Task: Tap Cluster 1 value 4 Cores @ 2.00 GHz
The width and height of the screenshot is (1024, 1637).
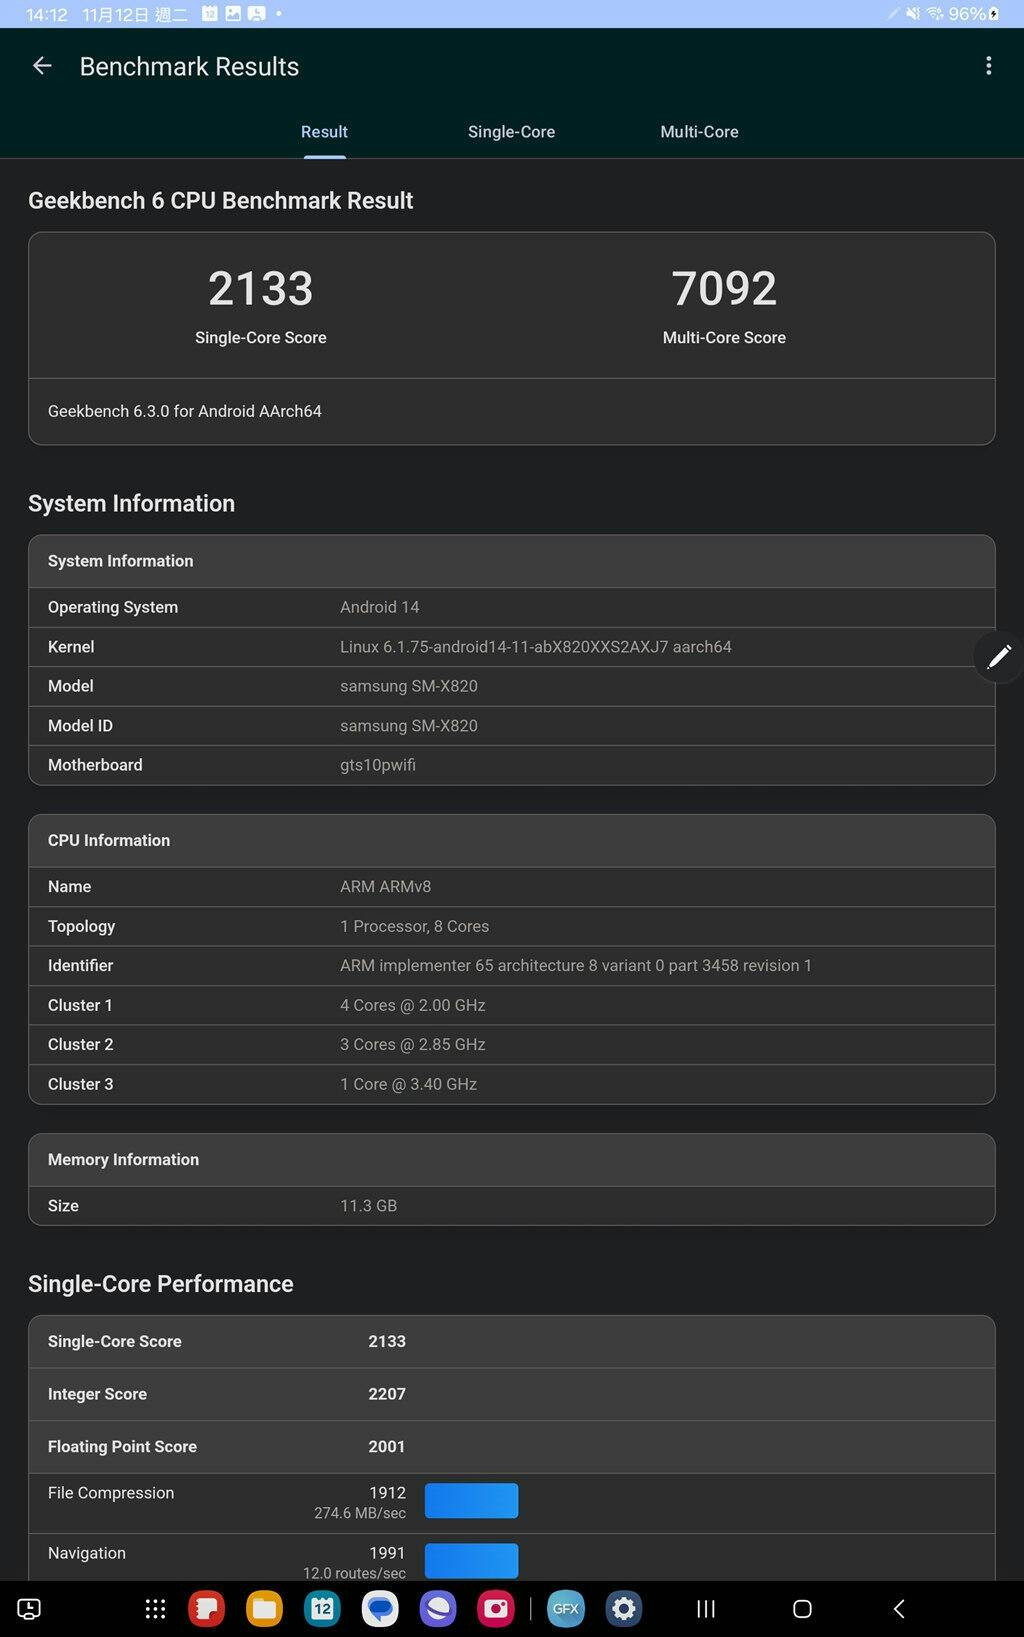Action: tap(413, 1005)
